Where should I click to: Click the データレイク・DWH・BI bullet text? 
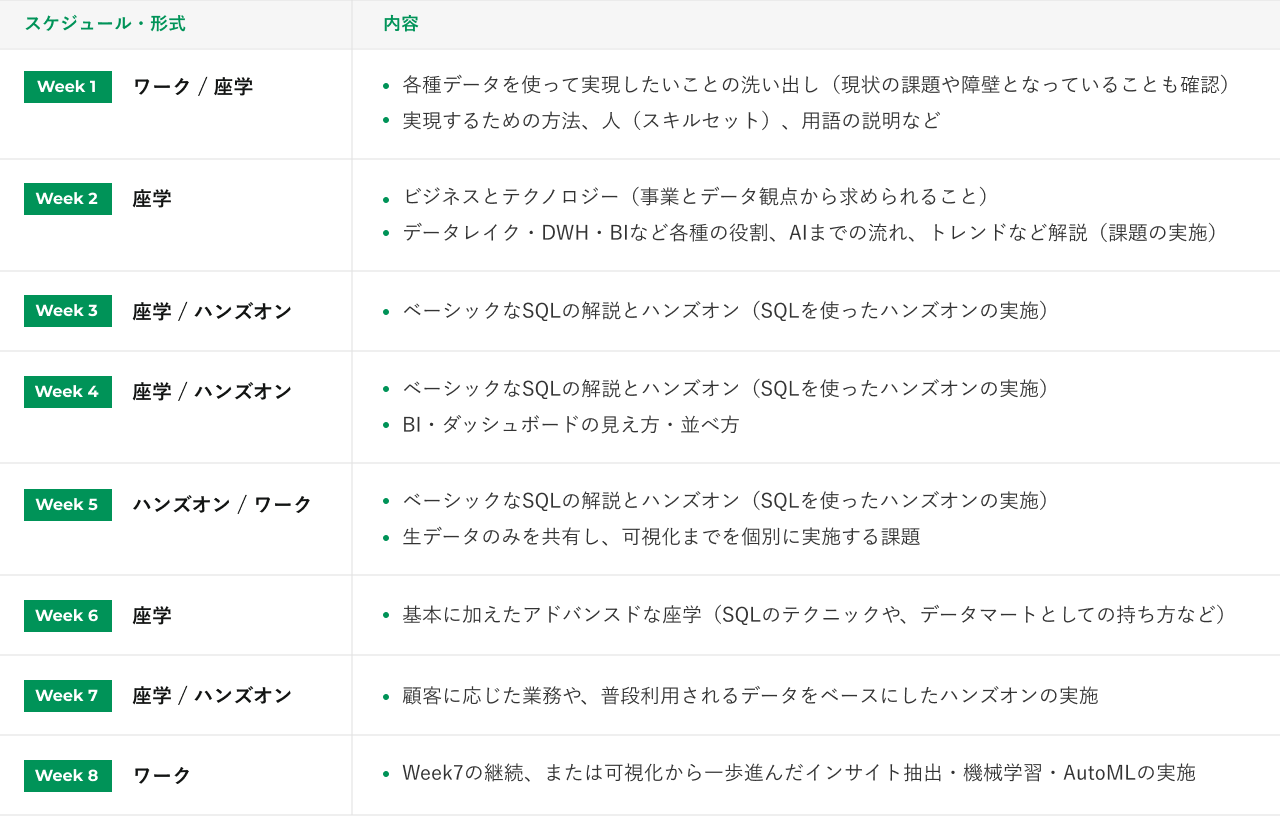click(812, 233)
